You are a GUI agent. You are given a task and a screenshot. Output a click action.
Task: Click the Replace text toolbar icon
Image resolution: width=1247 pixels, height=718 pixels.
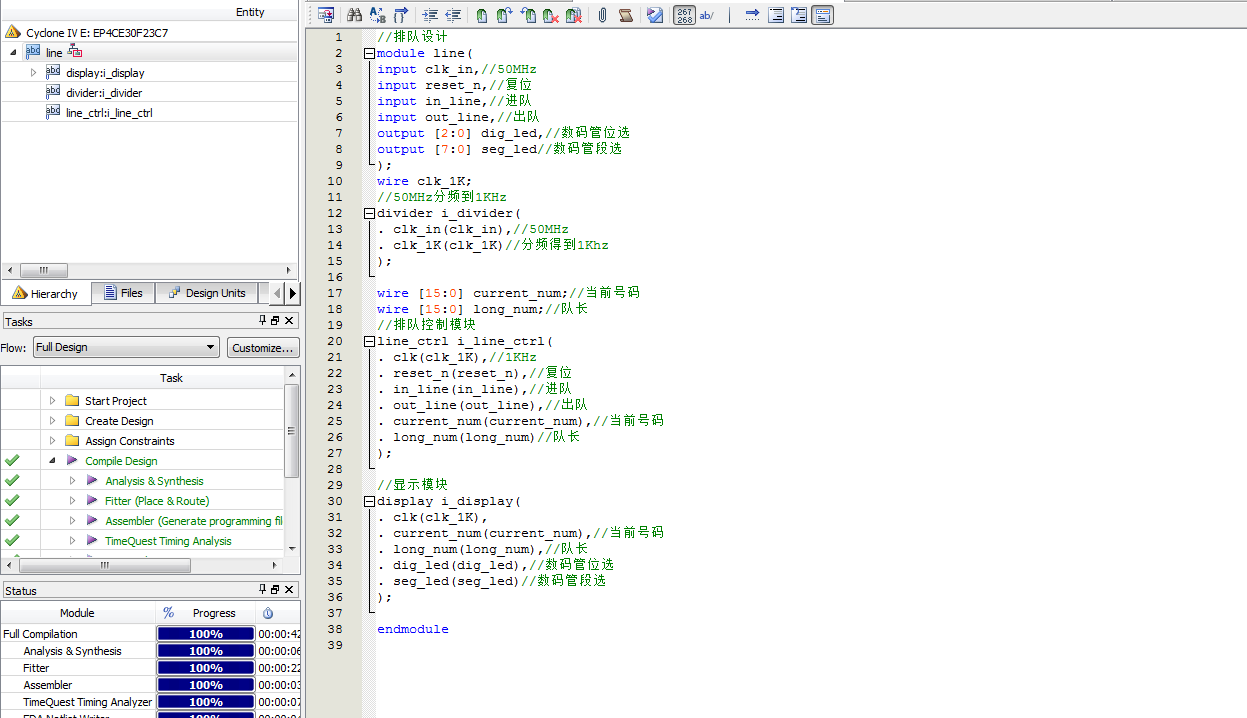pyautogui.click(x=377, y=15)
